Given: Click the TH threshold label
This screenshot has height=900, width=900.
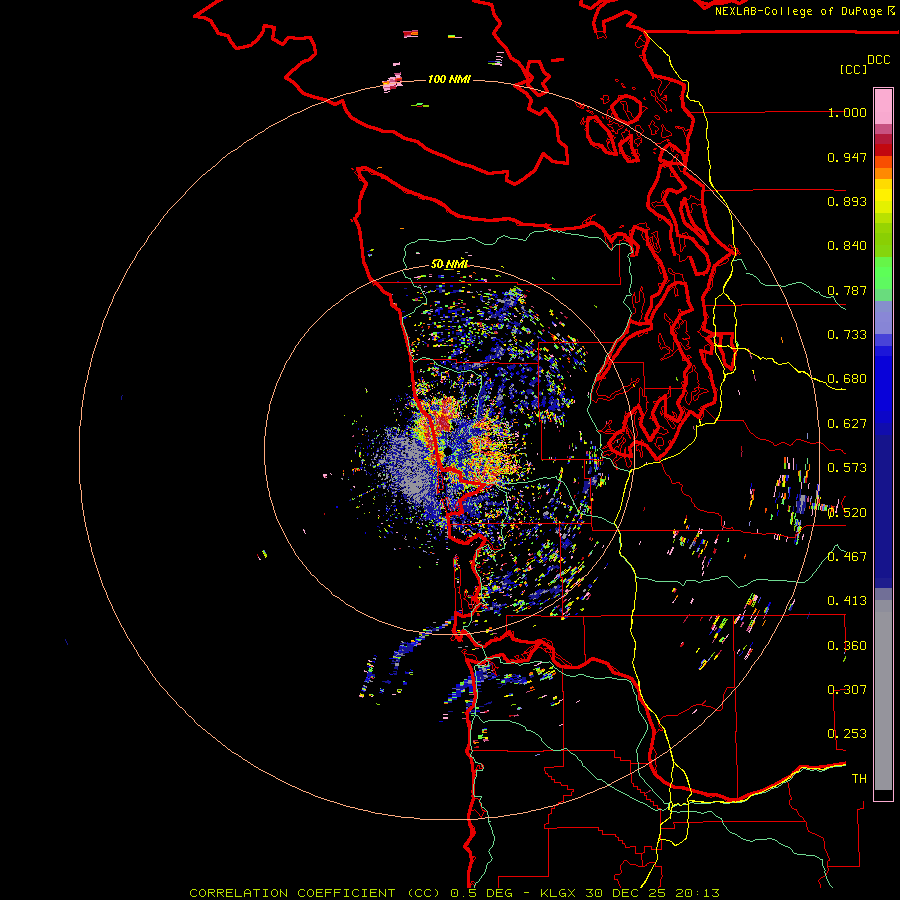Looking at the screenshot, I should pos(859,779).
